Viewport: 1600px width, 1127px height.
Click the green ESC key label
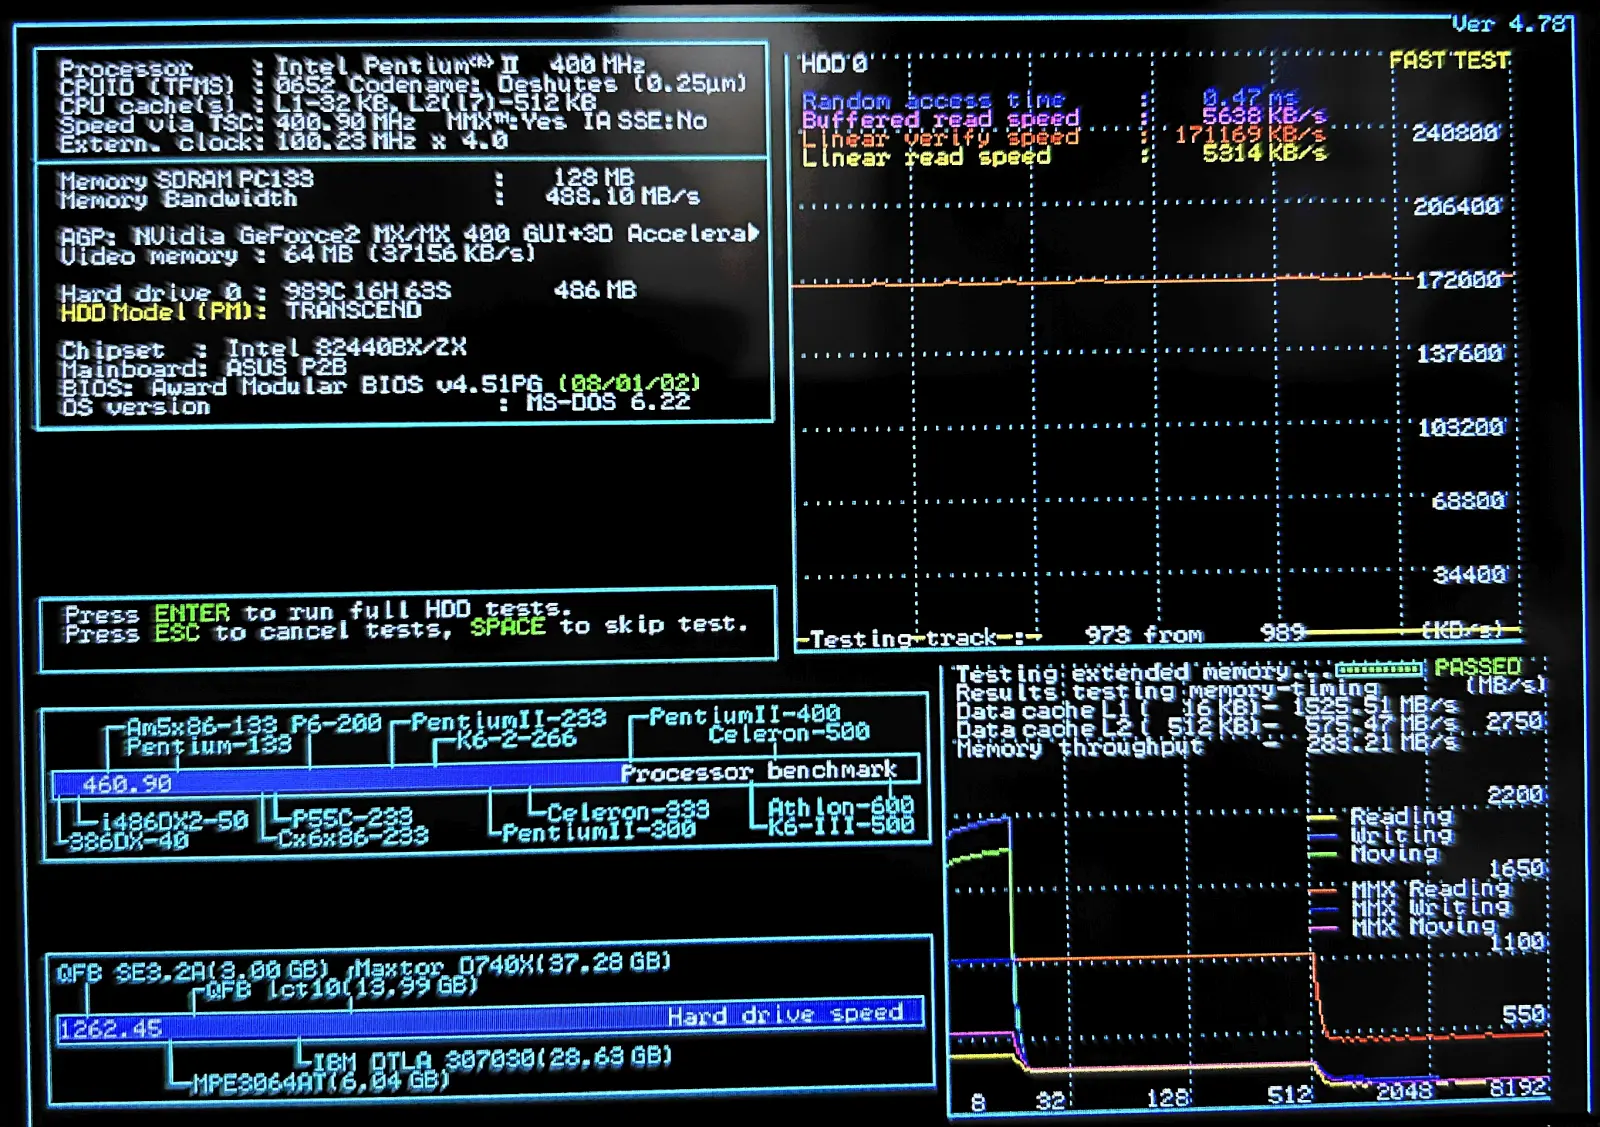[176, 633]
